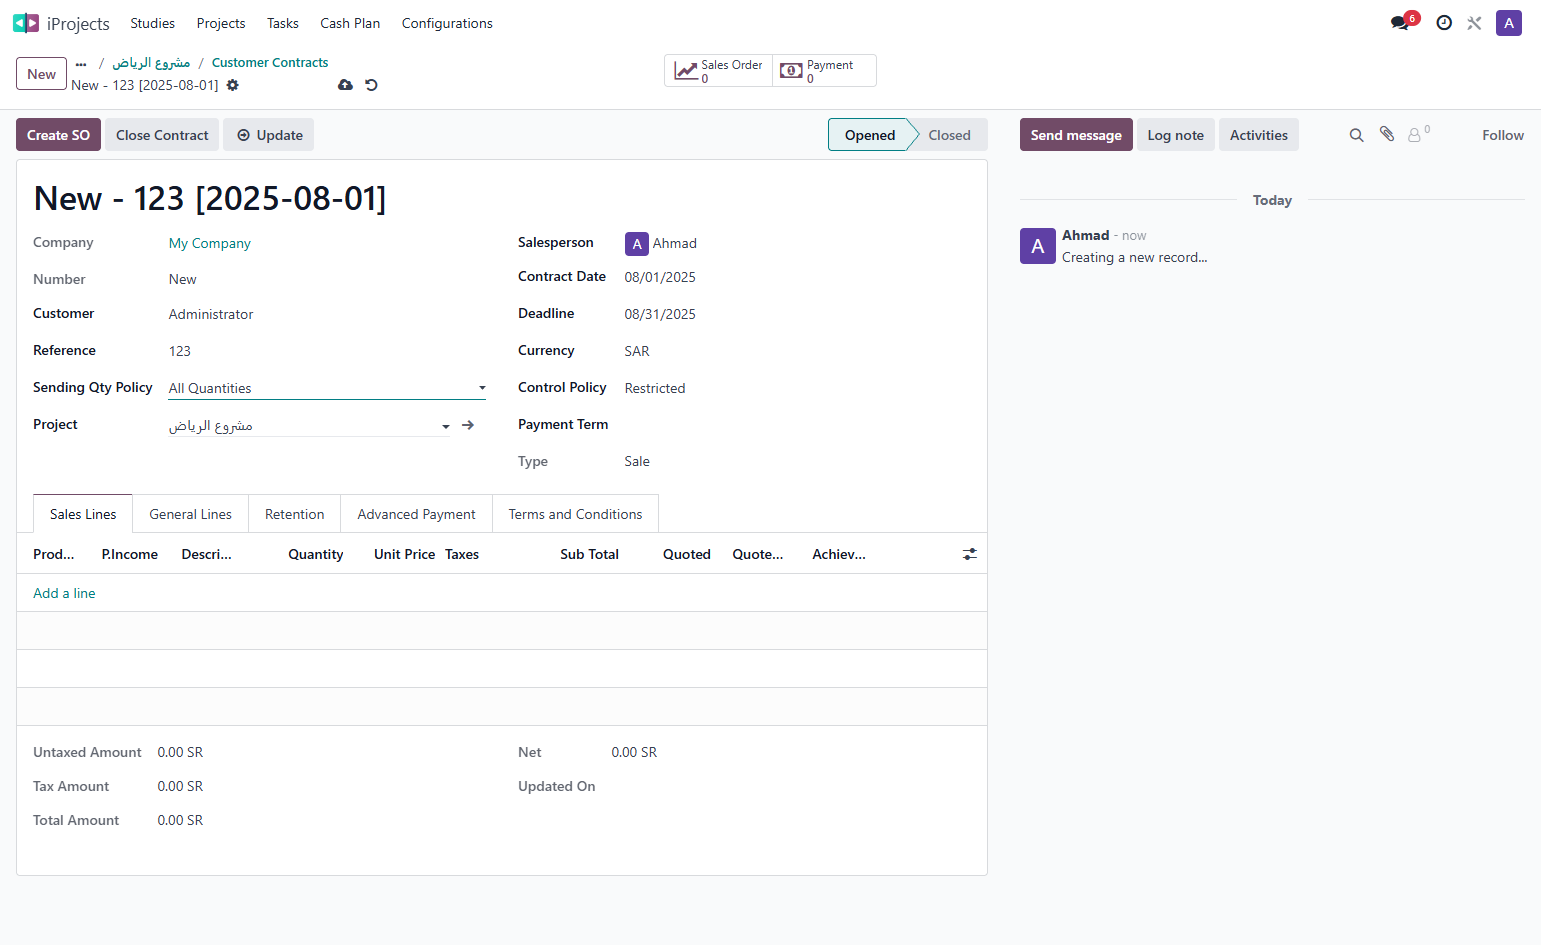Open the Sending Qty Policy dropdown
The image size is (1541, 945).
click(x=327, y=388)
